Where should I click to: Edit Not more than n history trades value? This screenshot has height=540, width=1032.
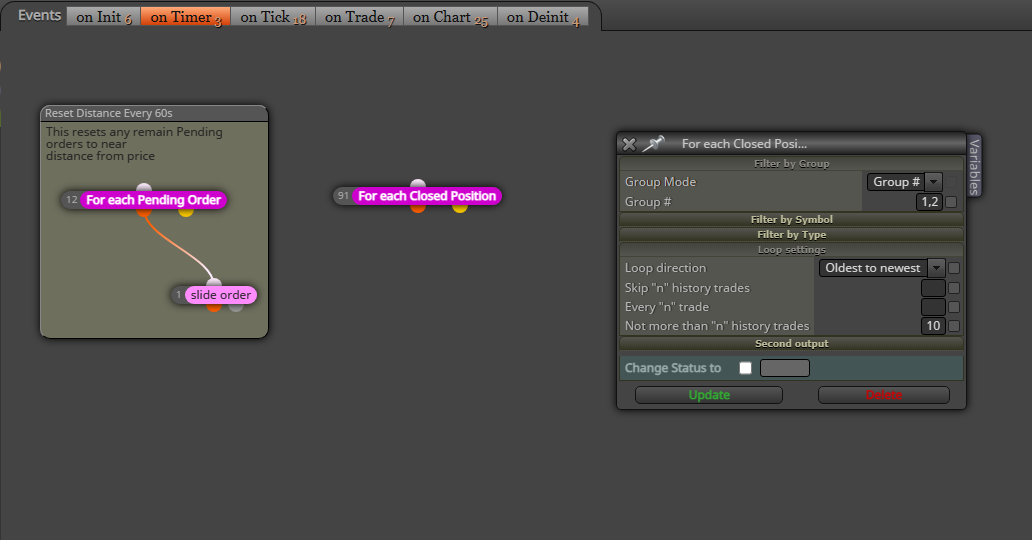(933, 326)
